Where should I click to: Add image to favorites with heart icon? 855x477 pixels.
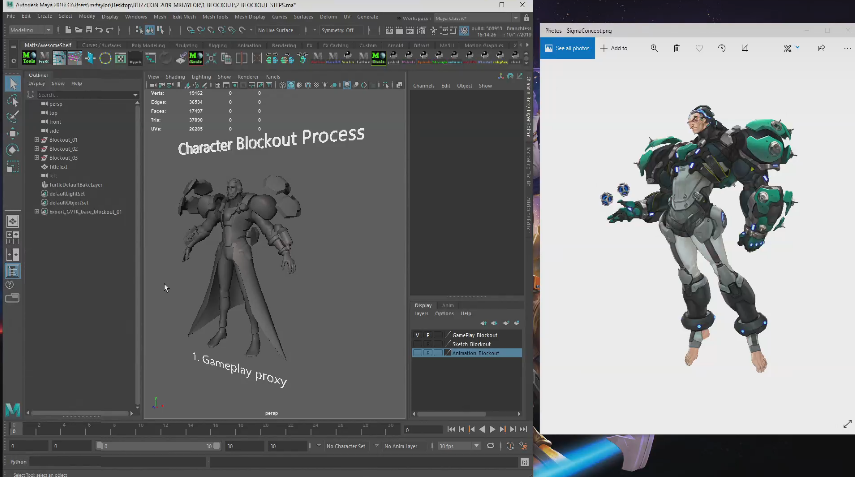pos(699,48)
